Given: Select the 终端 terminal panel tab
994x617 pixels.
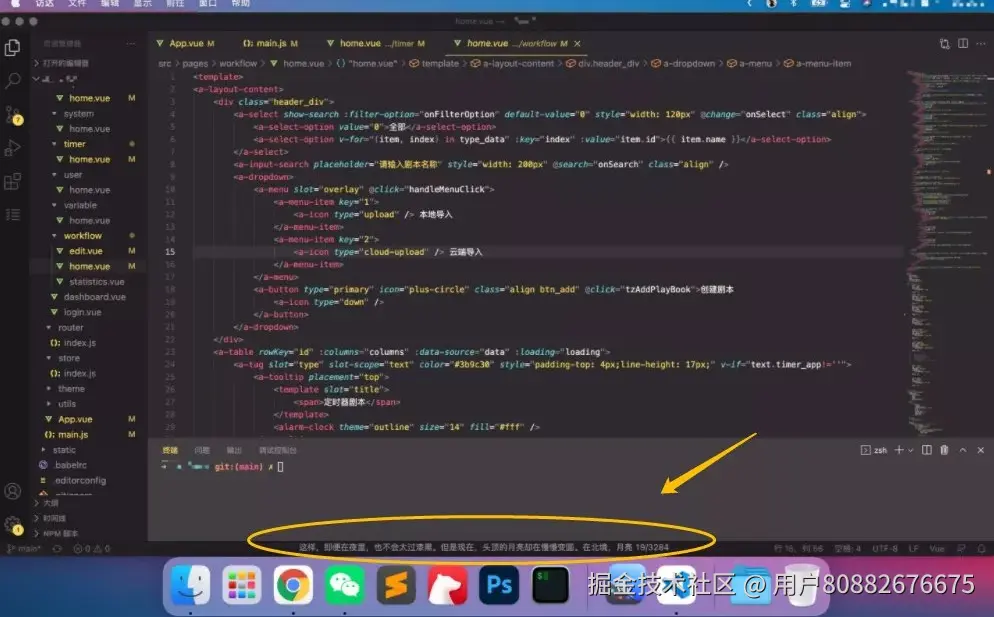Looking at the screenshot, I should (x=171, y=450).
